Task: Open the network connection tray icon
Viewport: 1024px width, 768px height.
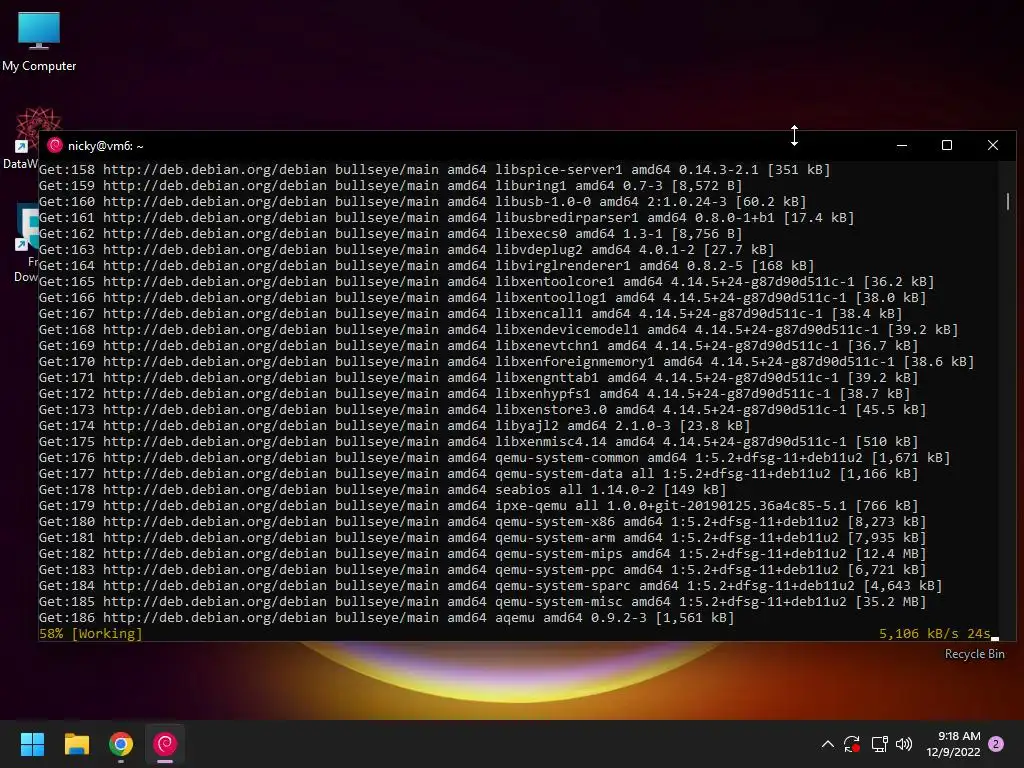Action: click(879, 744)
